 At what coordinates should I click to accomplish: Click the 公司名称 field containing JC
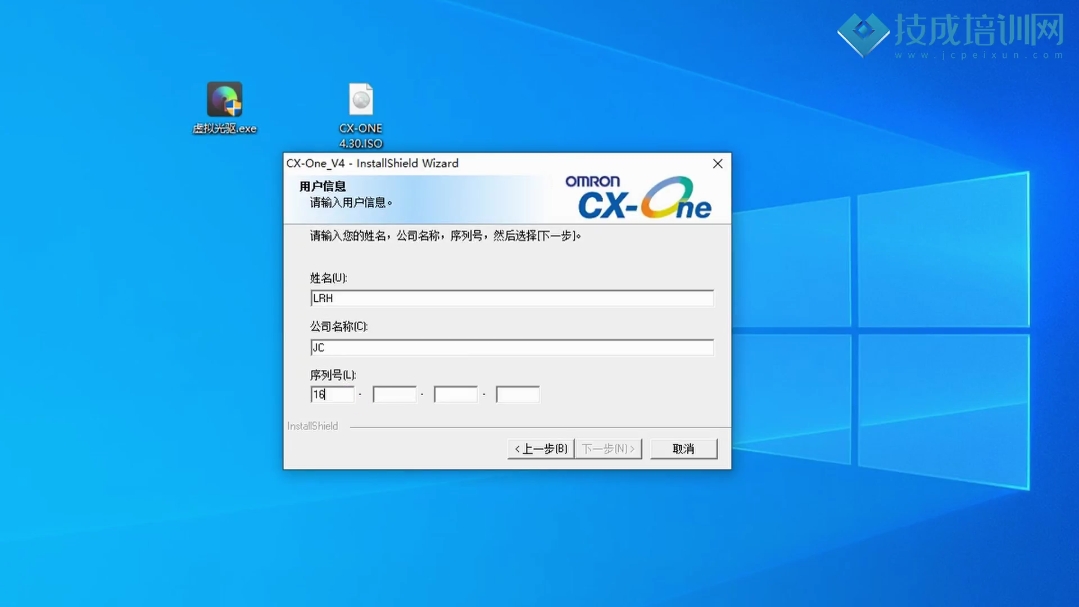[x=512, y=348]
